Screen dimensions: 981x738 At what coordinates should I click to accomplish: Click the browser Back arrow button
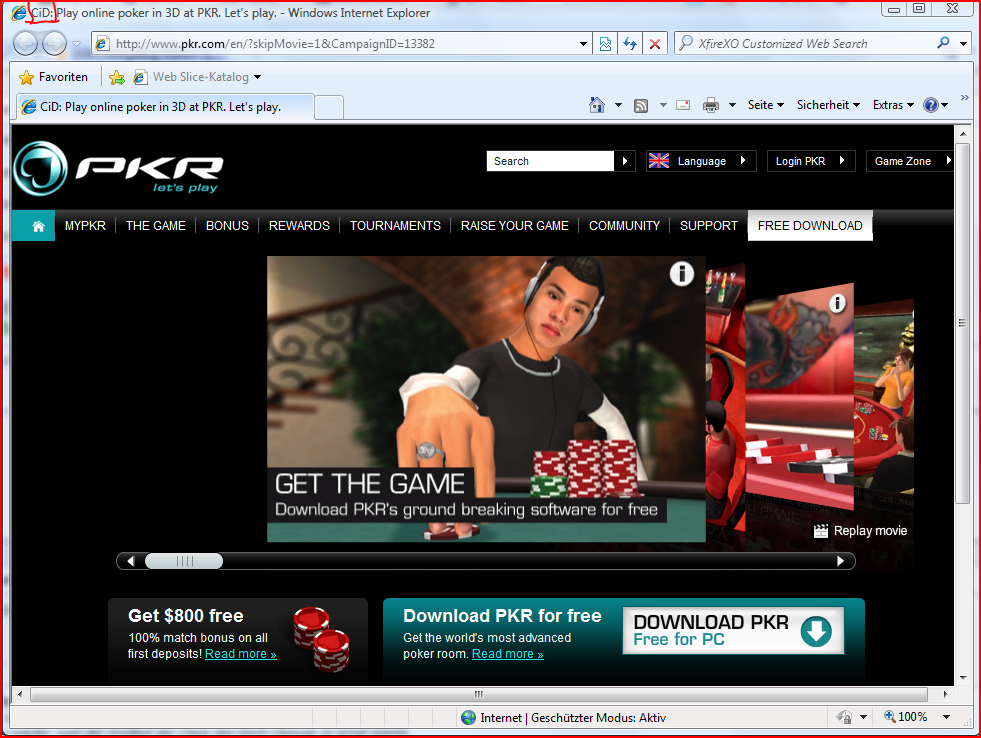(26, 44)
